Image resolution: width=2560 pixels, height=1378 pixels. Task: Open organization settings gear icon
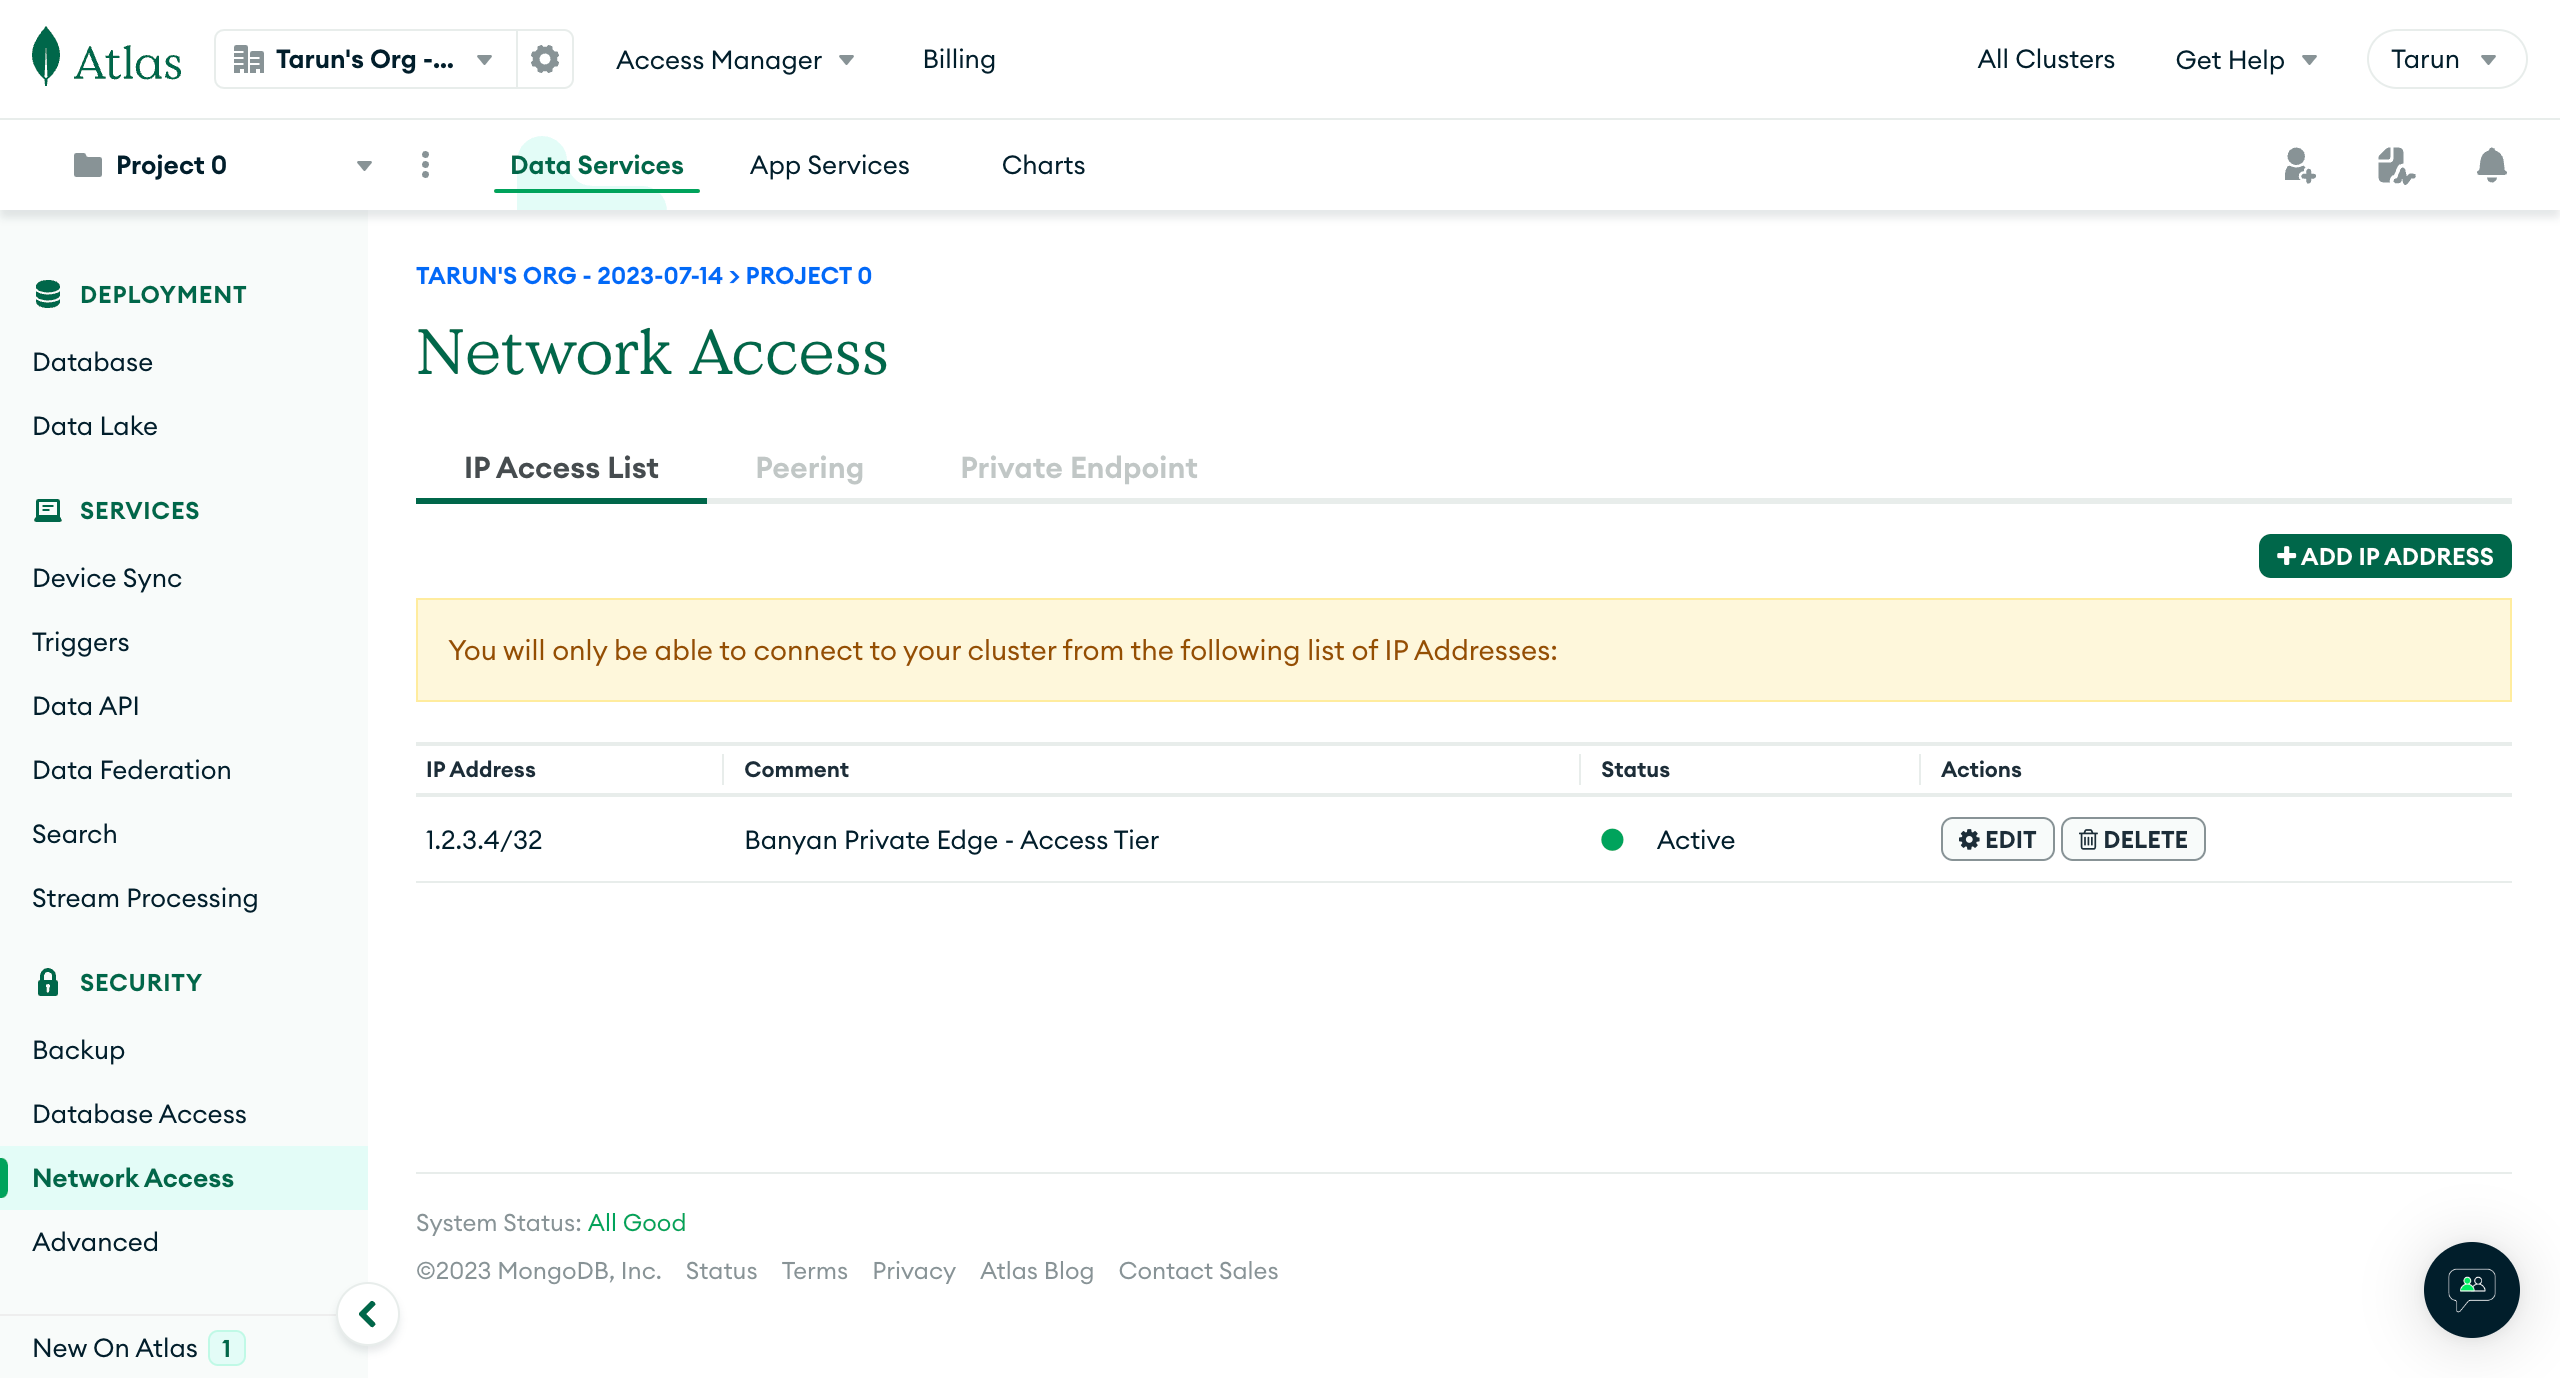(x=544, y=59)
